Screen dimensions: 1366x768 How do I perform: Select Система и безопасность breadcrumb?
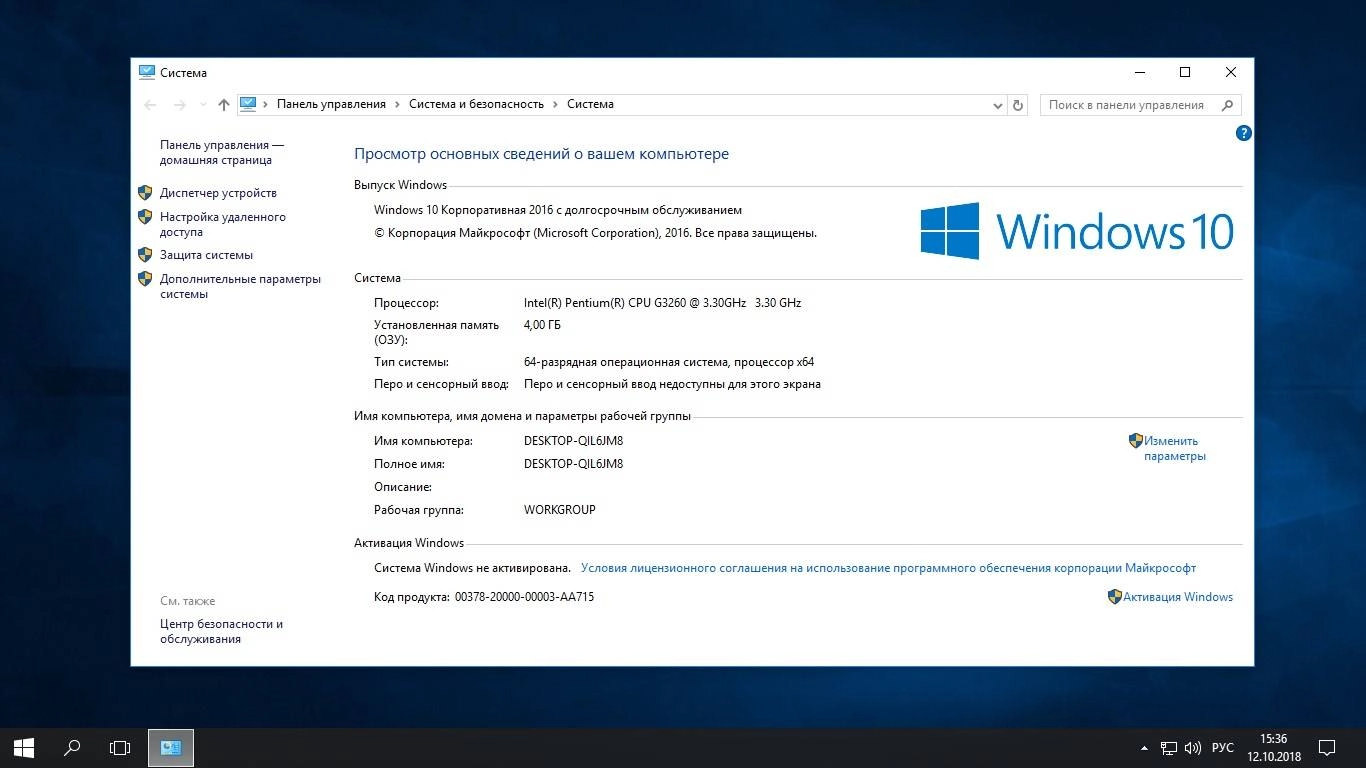point(476,104)
